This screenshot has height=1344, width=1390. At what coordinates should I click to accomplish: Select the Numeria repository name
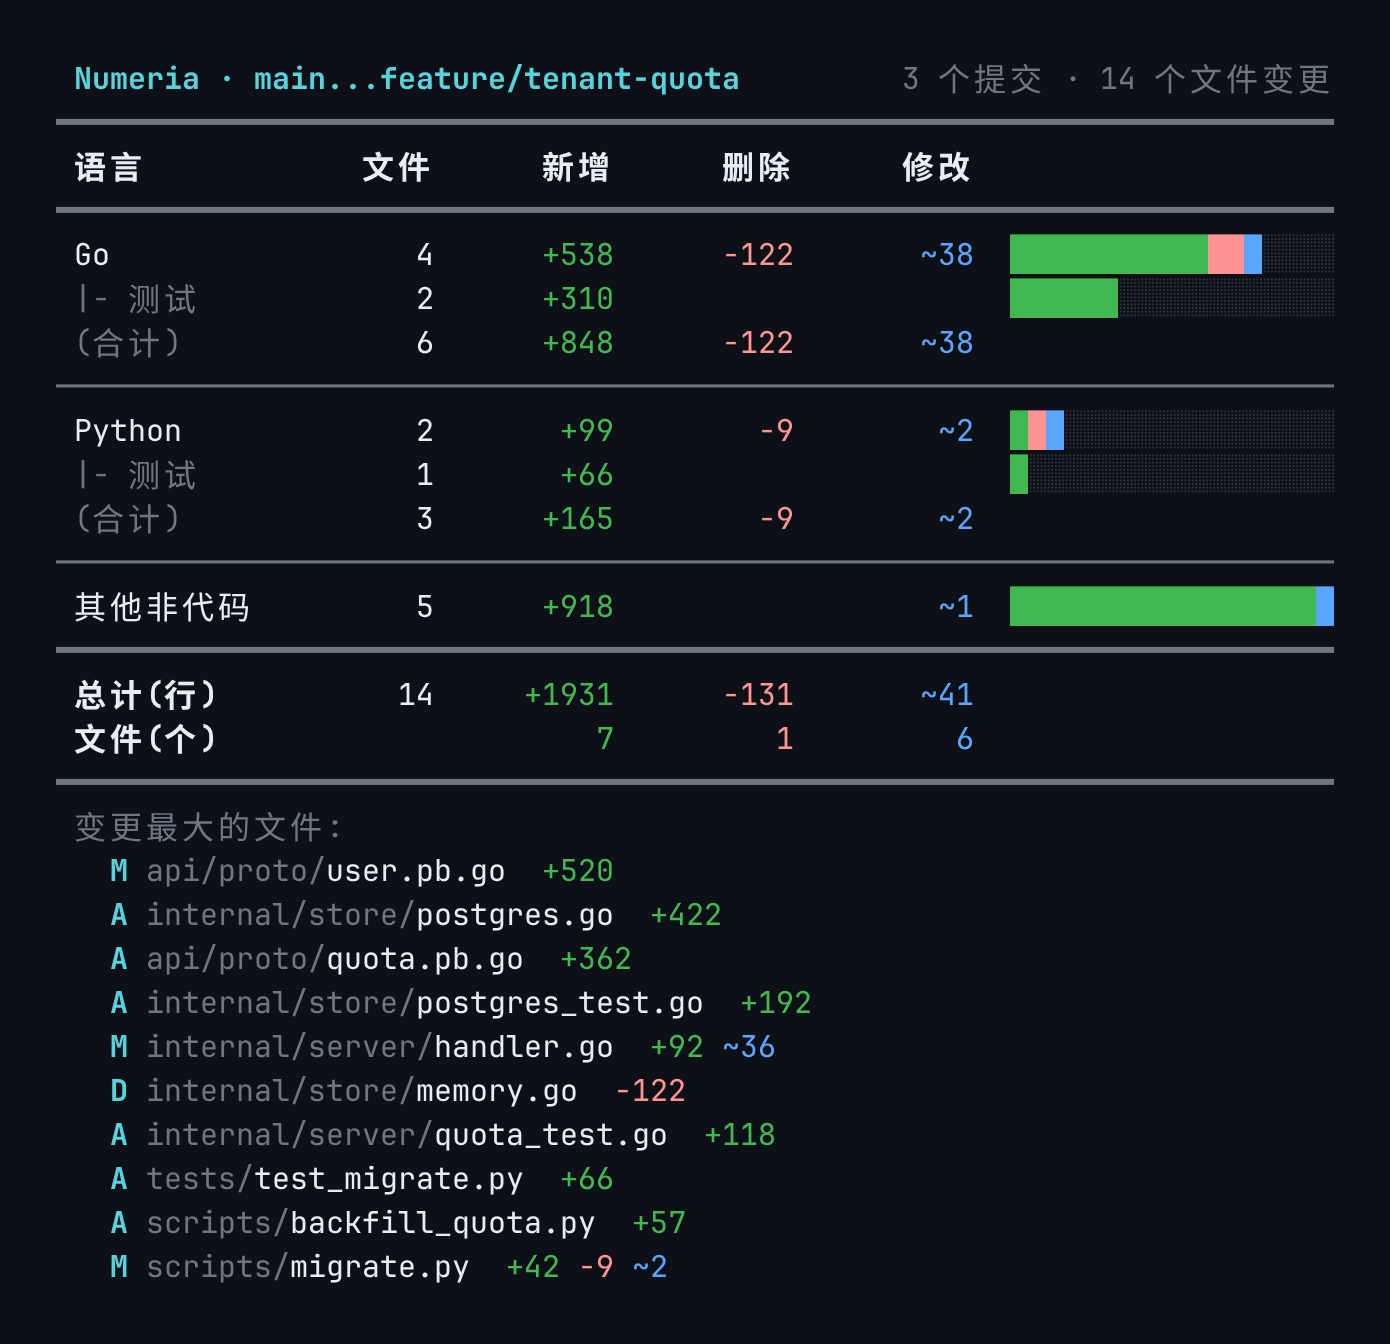pyautogui.click(x=137, y=79)
